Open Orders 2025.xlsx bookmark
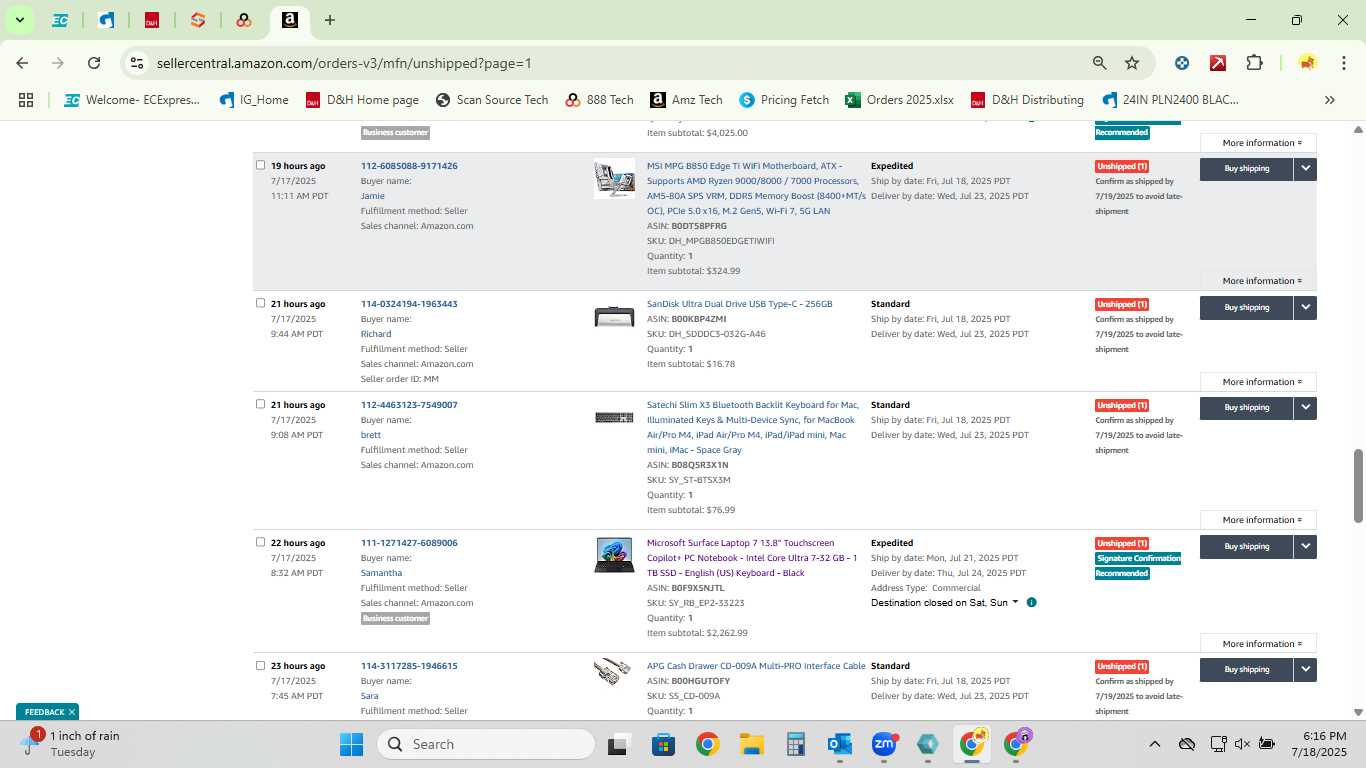This screenshot has height=768, width=1366. (899, 100)
